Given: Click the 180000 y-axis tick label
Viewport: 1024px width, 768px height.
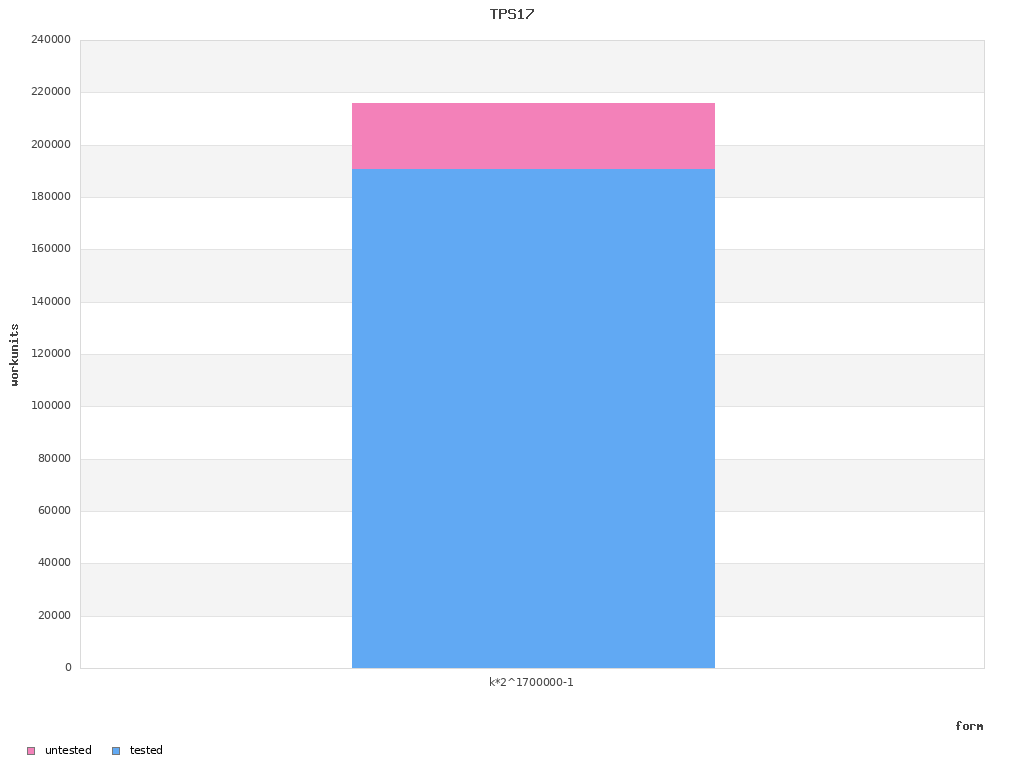Looking at the screenshot, I should tap(51, 197).
